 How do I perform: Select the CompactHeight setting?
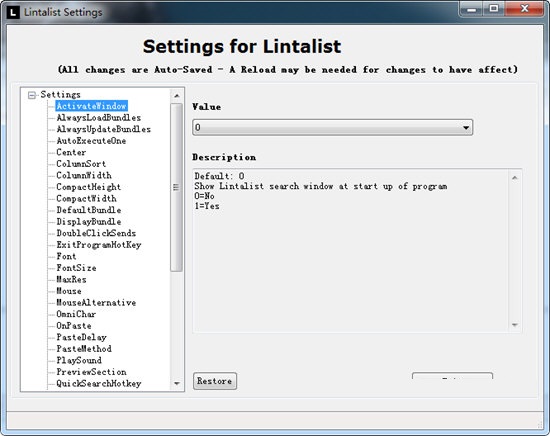(88, 187)
